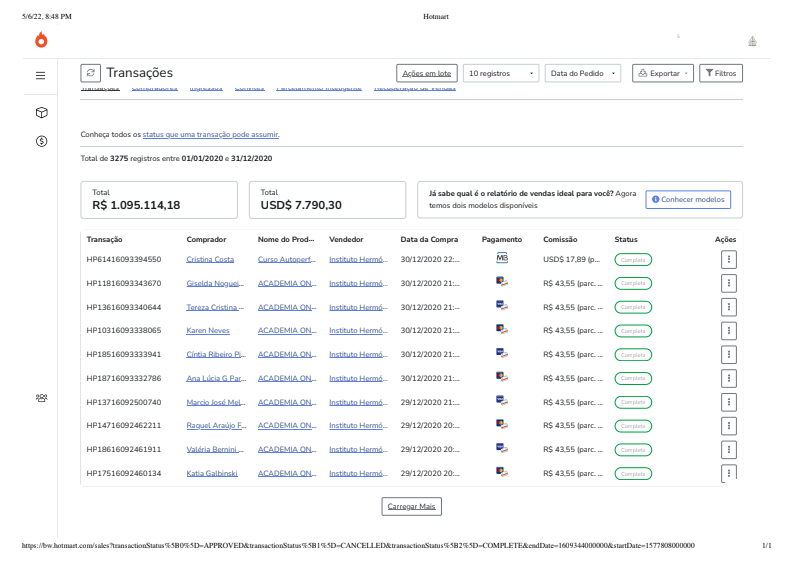Open the Filtros button
This screenshot has height=563, width=795.
coord(721,74)
